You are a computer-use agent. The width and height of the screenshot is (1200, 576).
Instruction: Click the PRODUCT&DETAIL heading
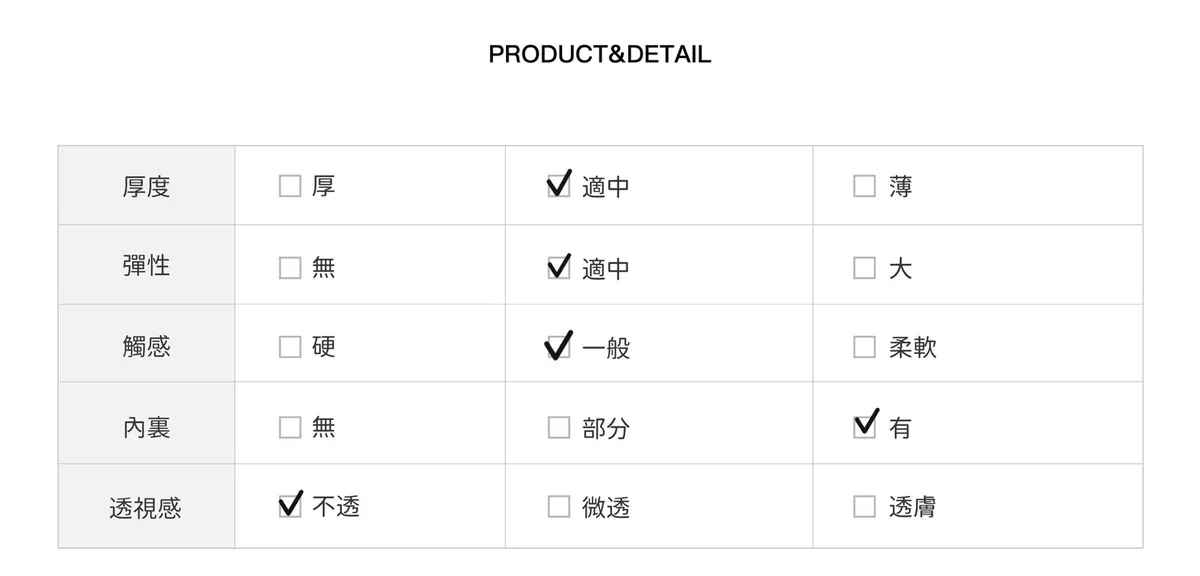pos(599,54)
